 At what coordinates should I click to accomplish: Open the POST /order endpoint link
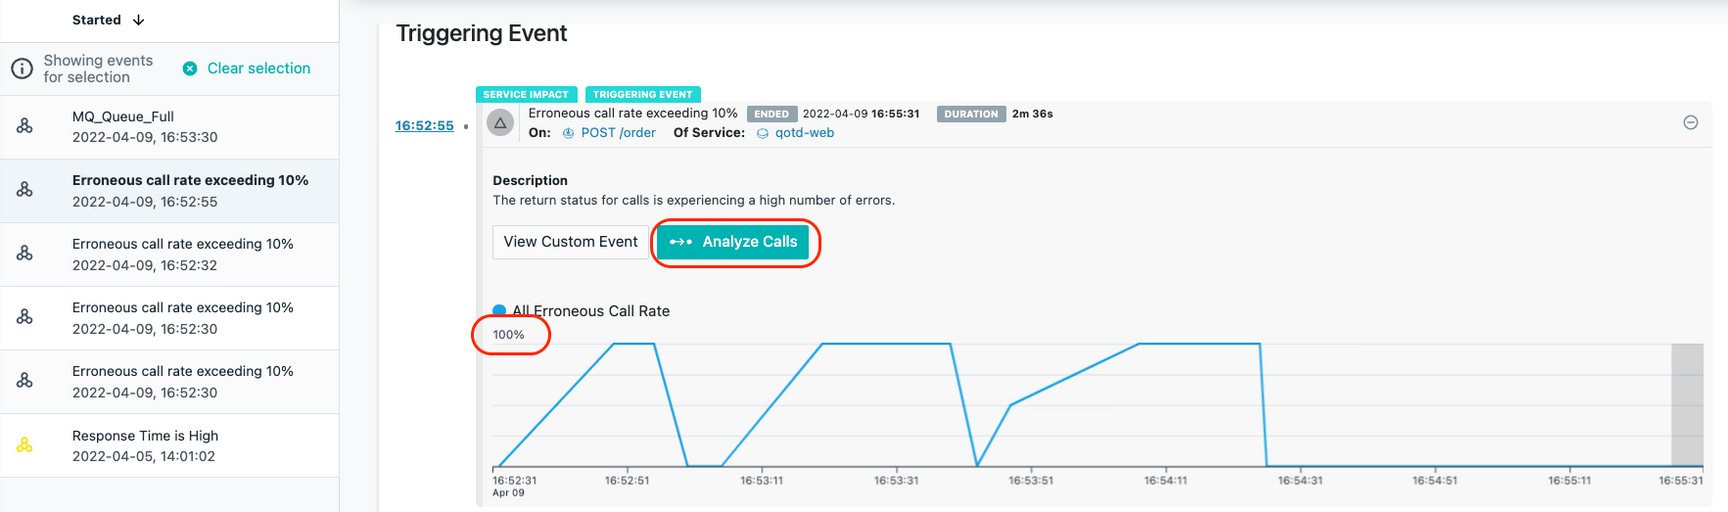point(618,133)
